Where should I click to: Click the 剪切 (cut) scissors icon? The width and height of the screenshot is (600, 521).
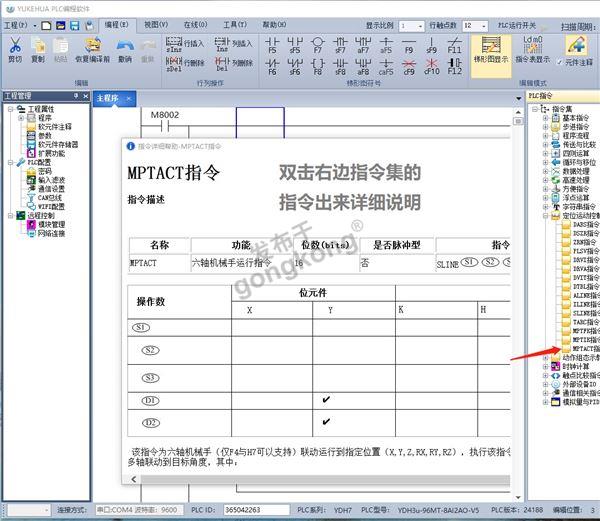click(x=14, y=46)
